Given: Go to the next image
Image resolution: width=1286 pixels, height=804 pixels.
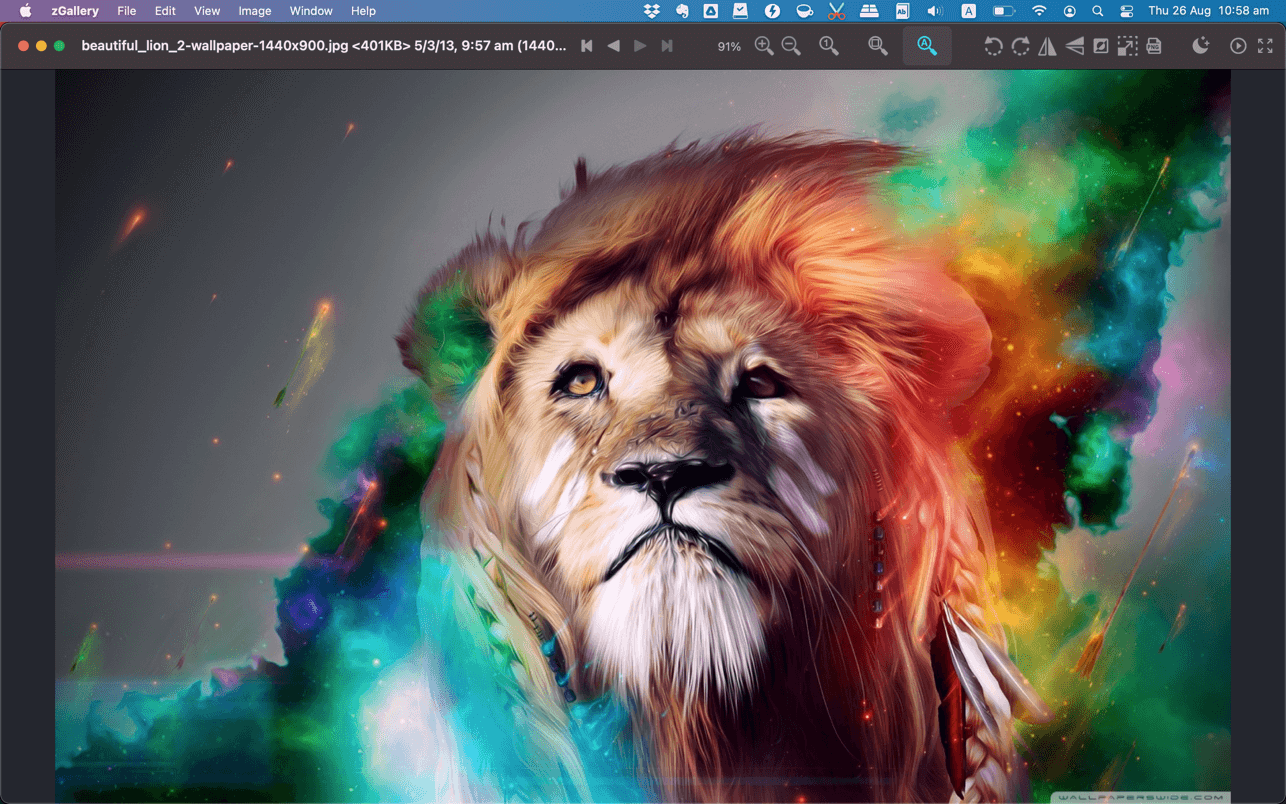Looking at the screenshot, I should [x=640, y=46].
